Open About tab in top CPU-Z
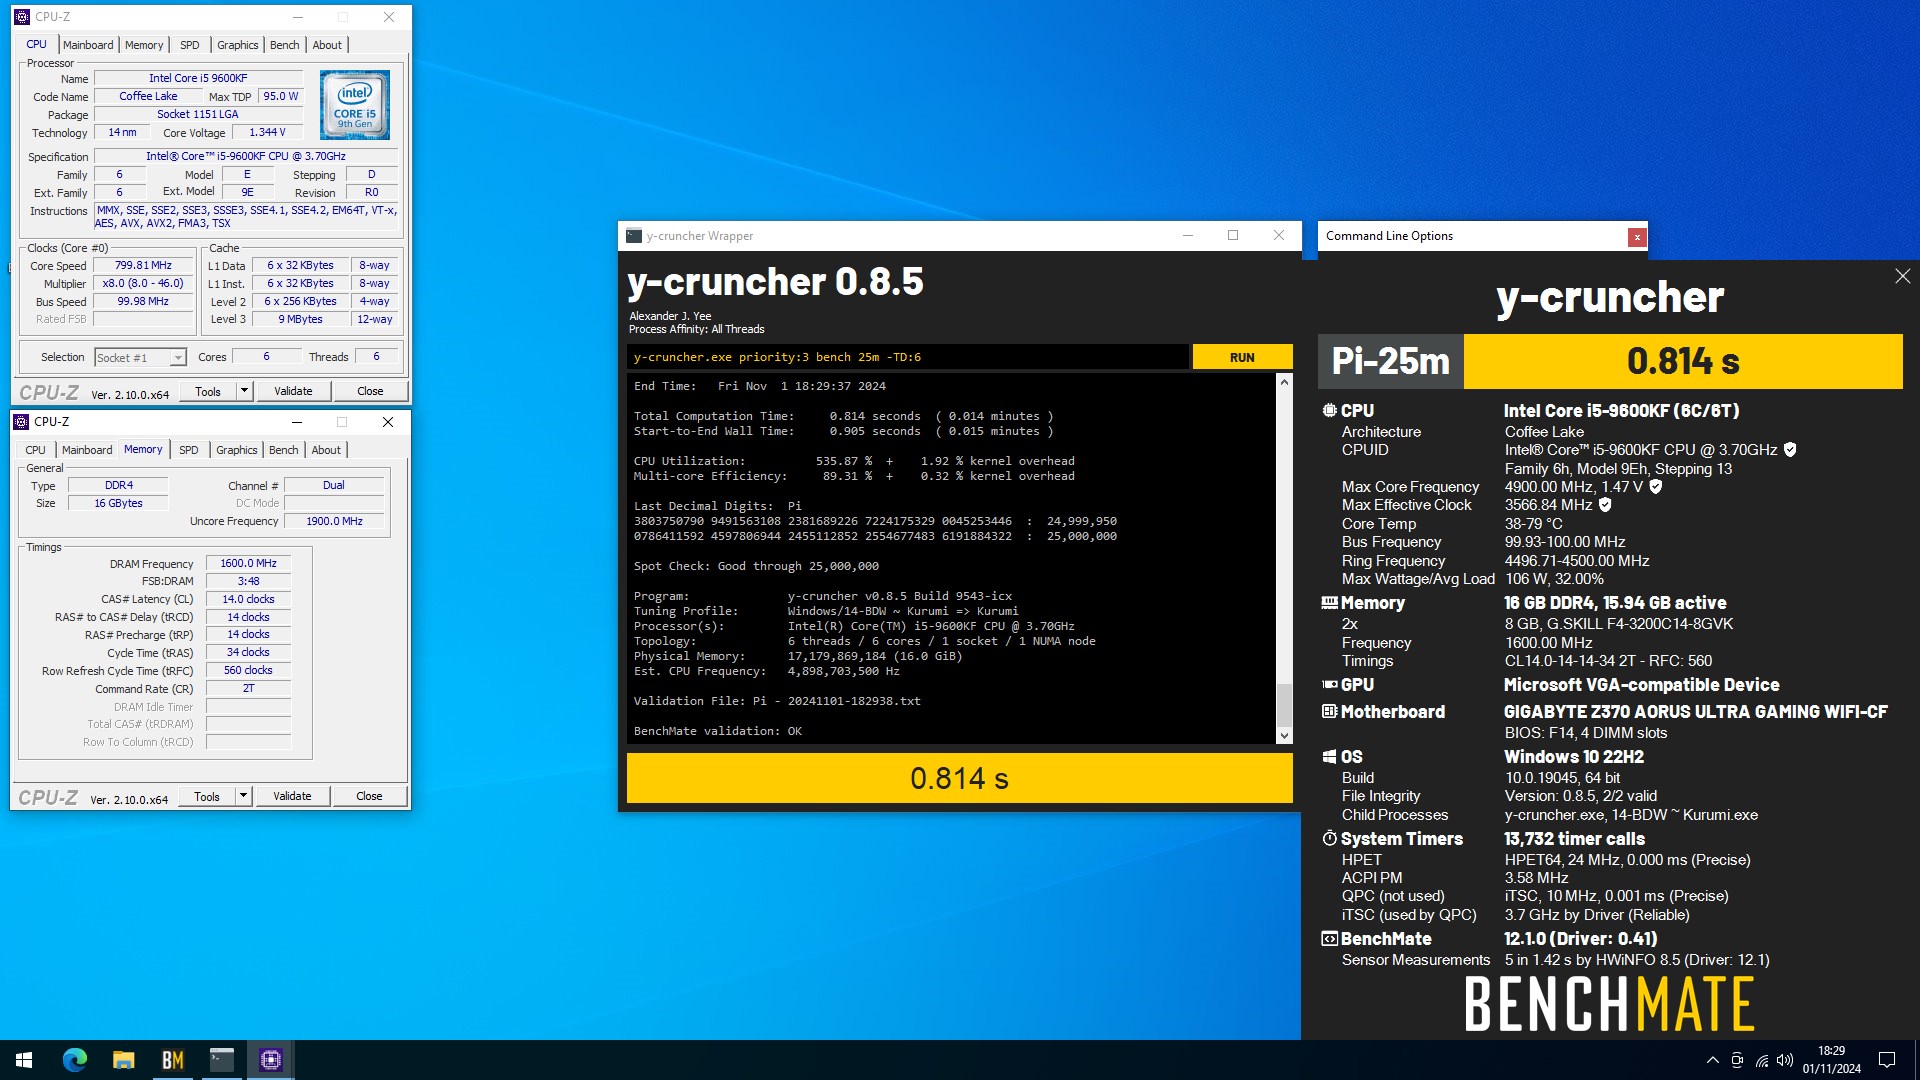1920x1080 pixels. point(327,45)
